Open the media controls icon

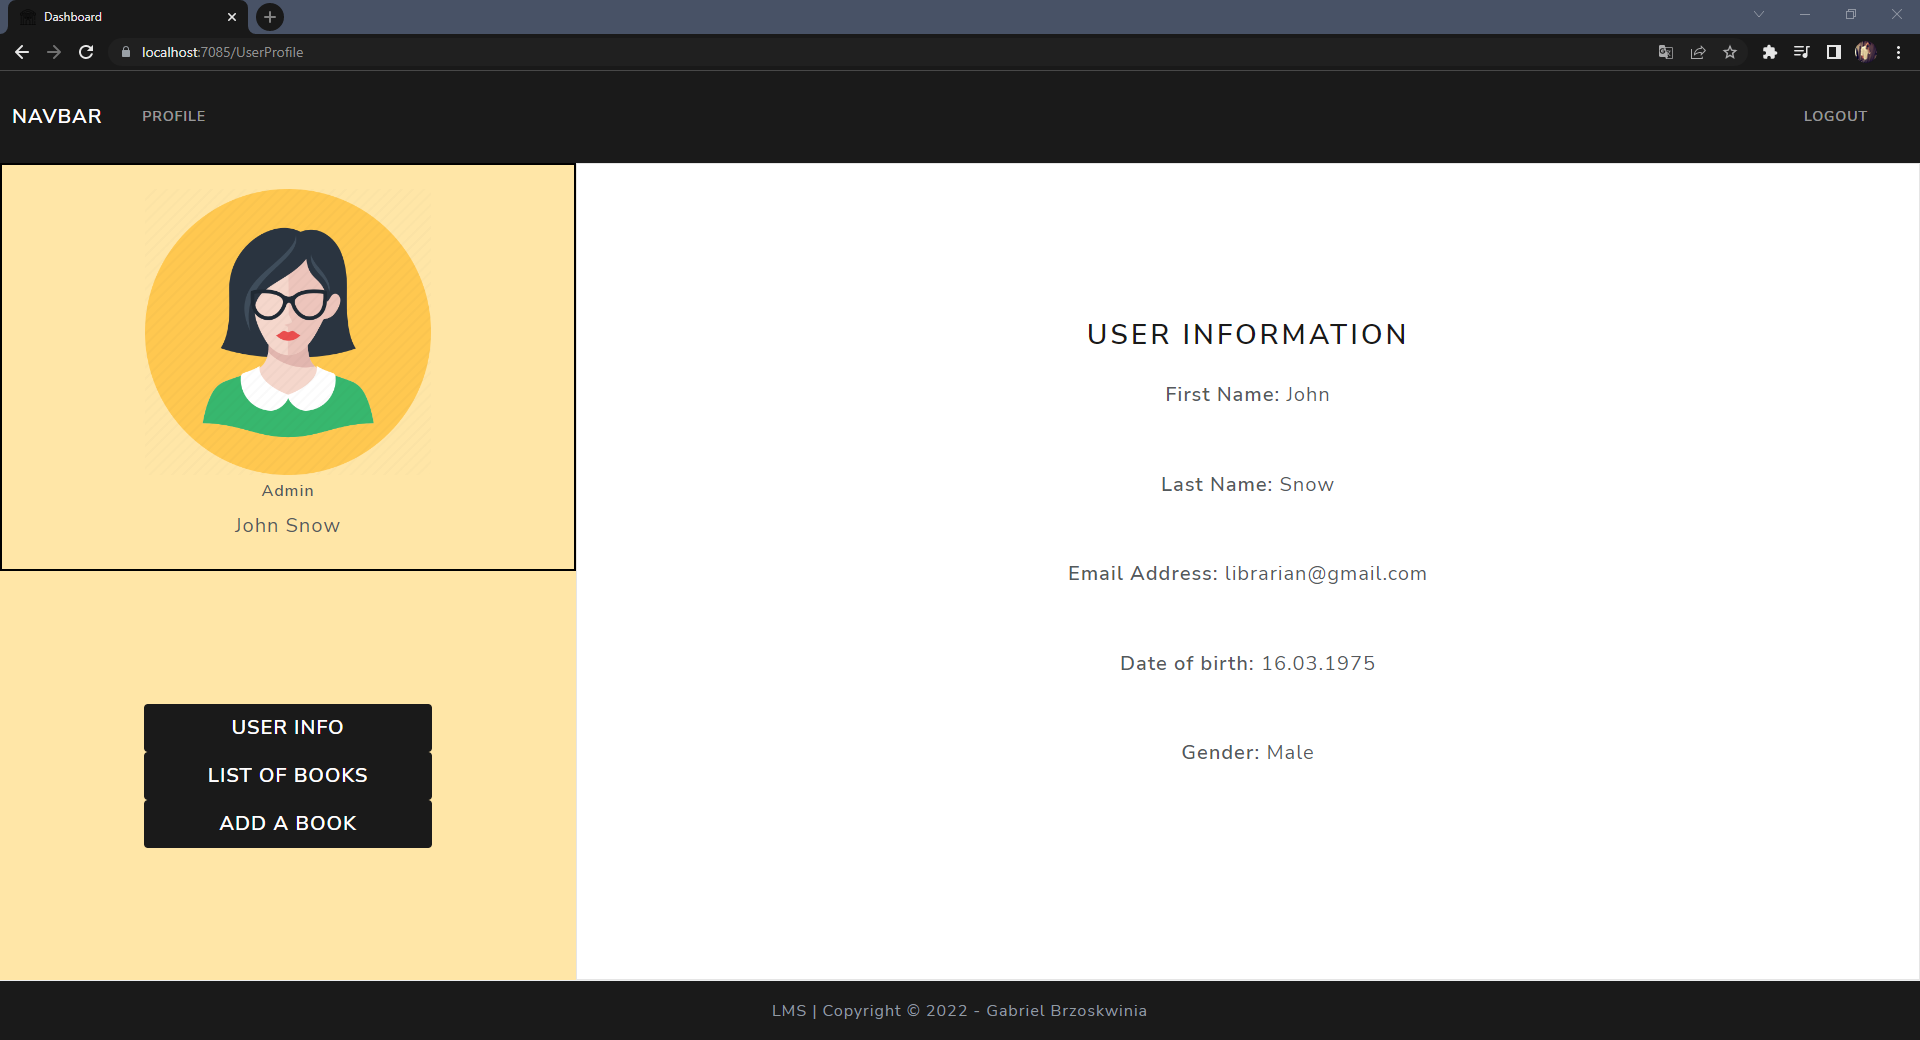(x=1801, y=52)
